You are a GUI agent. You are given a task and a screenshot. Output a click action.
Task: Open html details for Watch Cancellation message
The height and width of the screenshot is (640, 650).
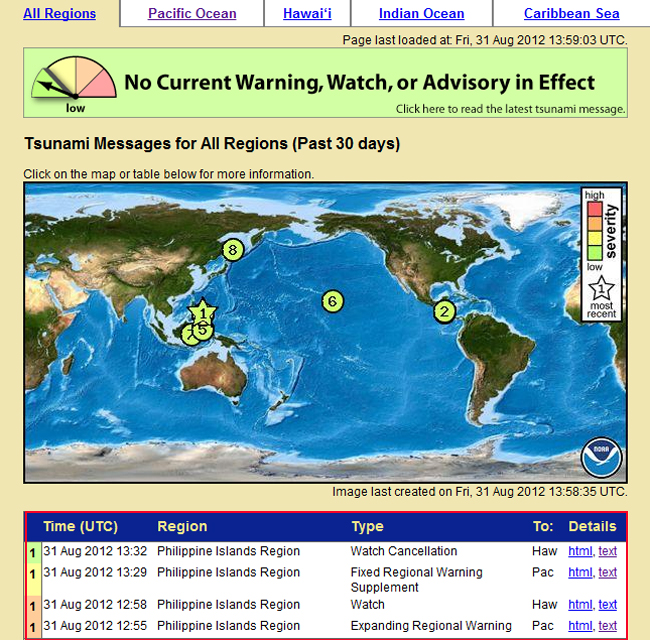[x=579, y=551]
